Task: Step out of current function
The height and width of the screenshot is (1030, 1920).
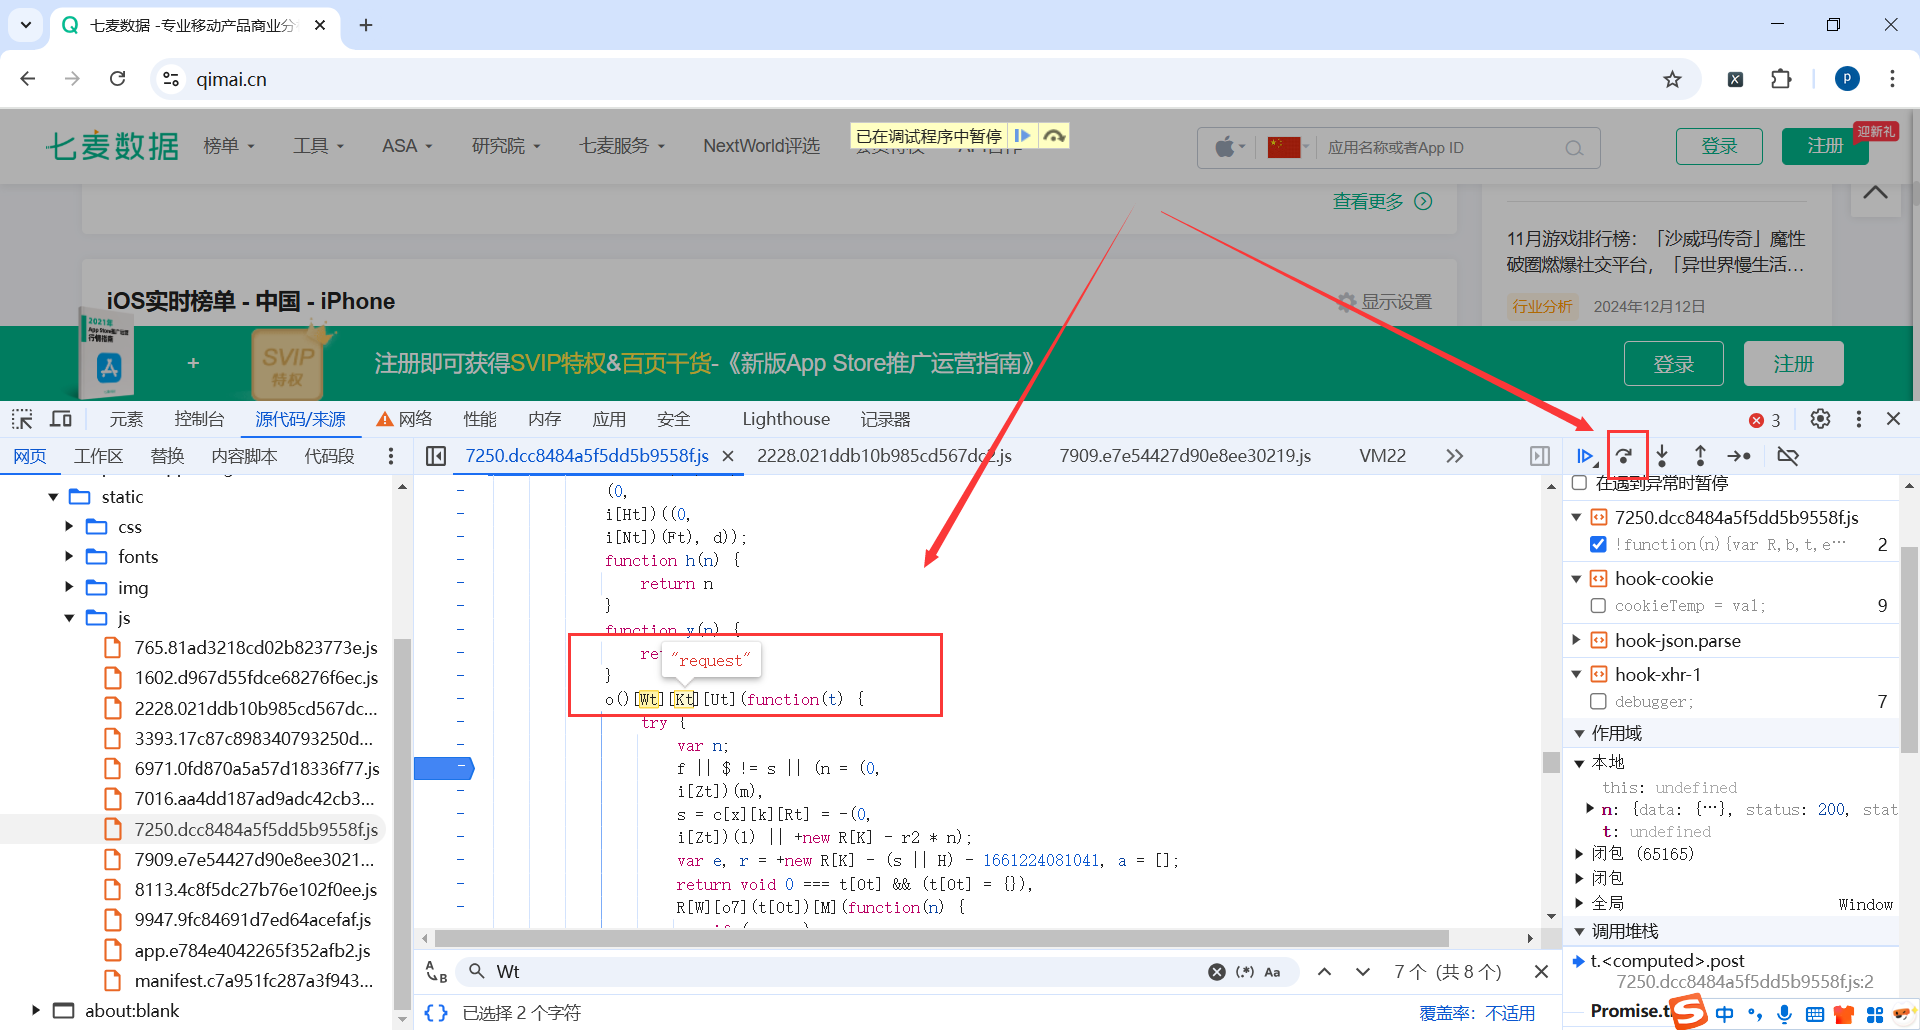Action: click(1700, 456)
